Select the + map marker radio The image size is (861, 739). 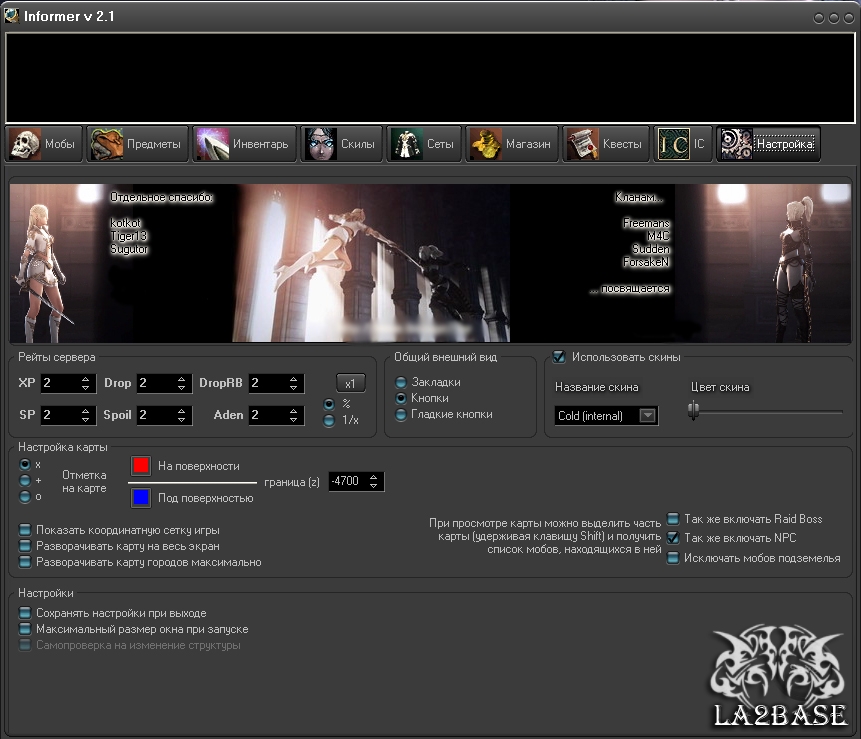coord(25,480)
